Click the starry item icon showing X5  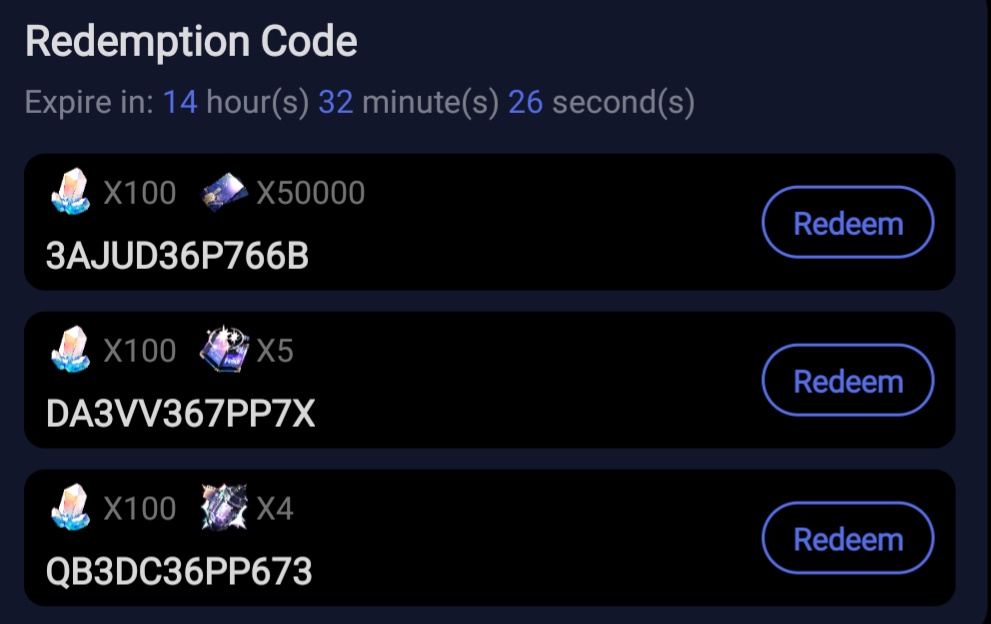224,349
